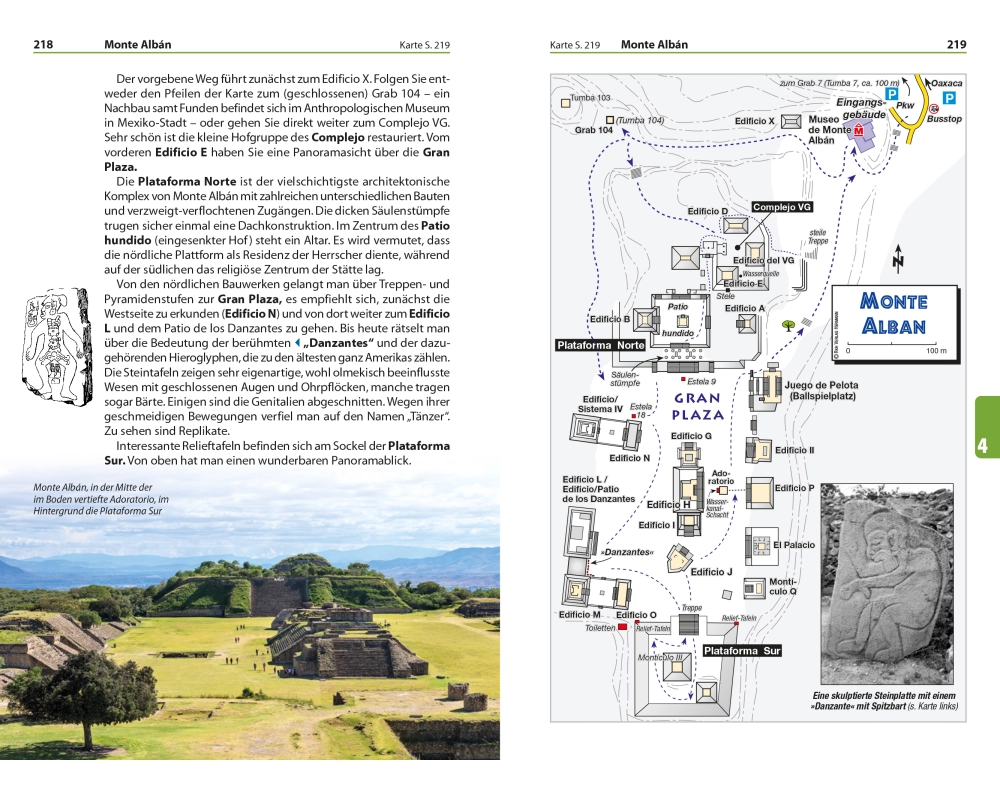Viewport: 1000px width, 800px height.
Task: Click the red museum M icon
Action: point(858,132)
